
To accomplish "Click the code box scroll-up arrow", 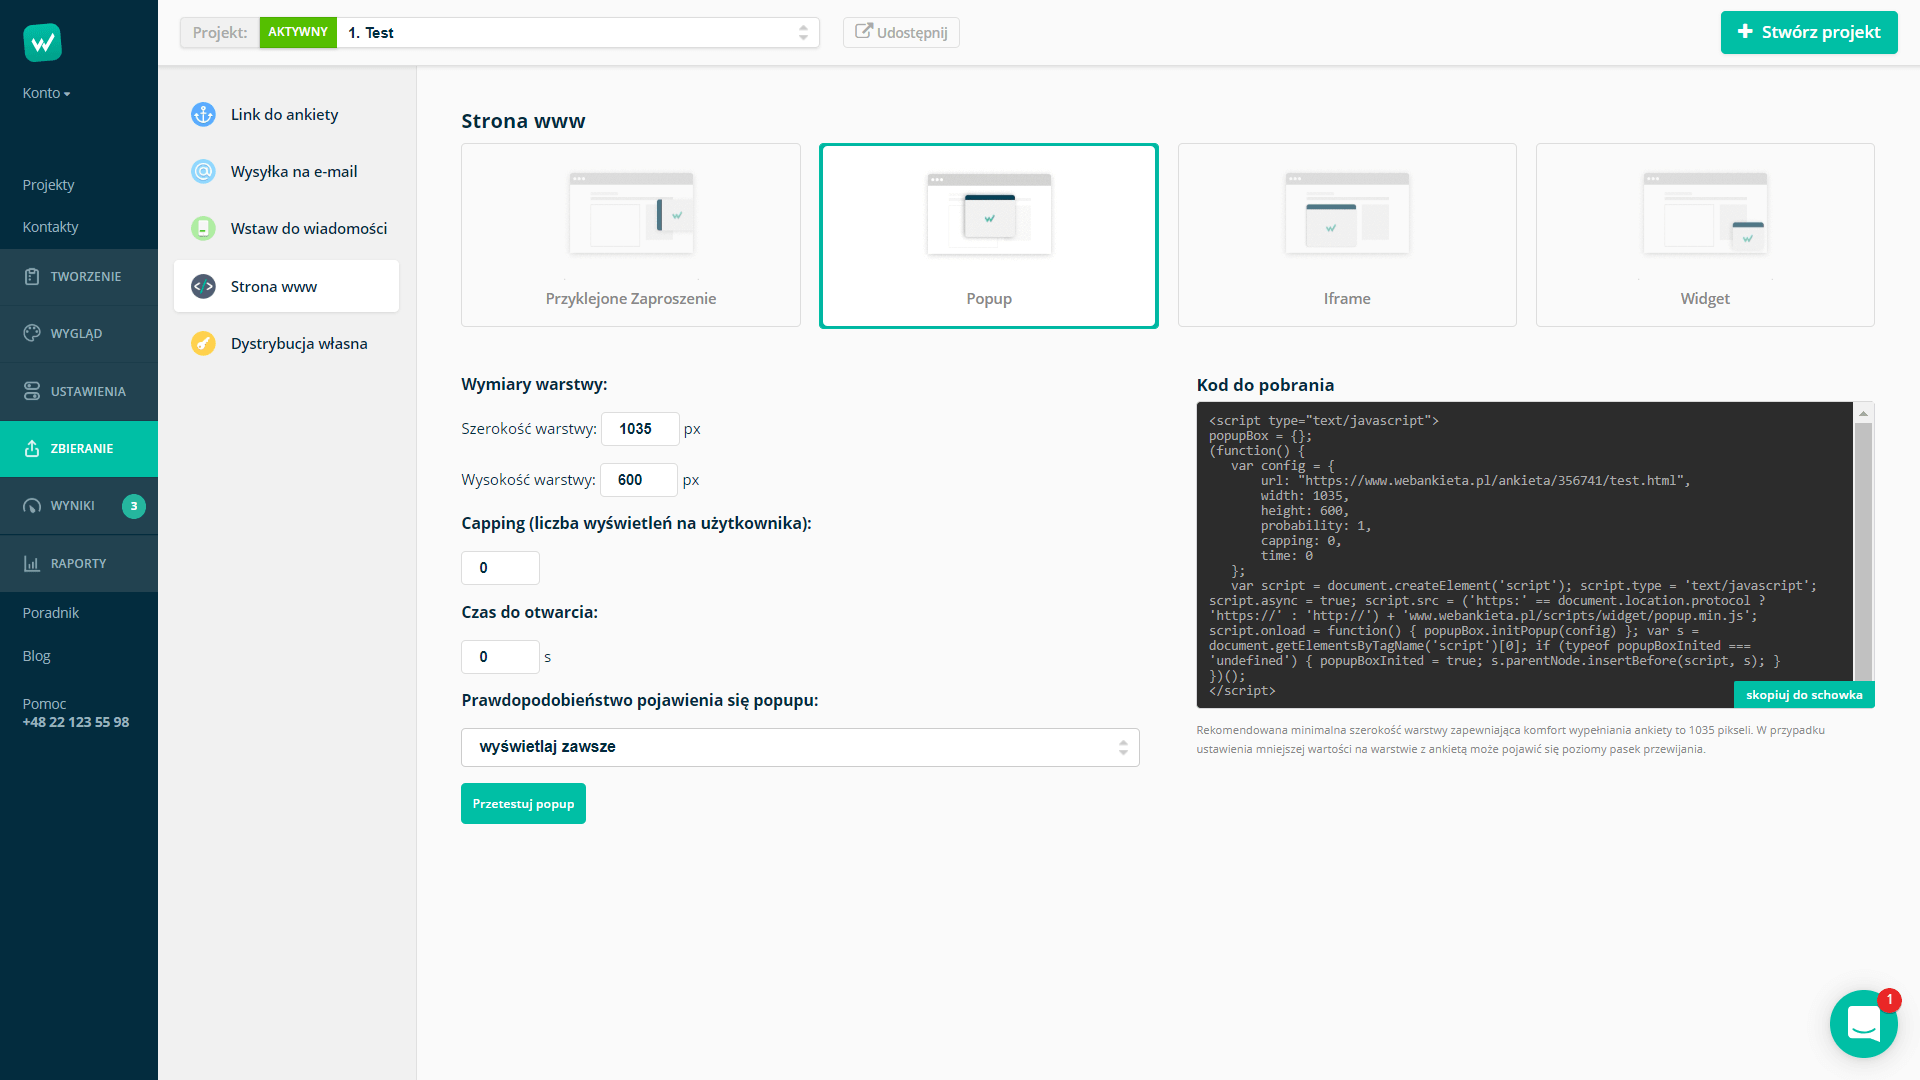I will click(x=1863, y=413).
